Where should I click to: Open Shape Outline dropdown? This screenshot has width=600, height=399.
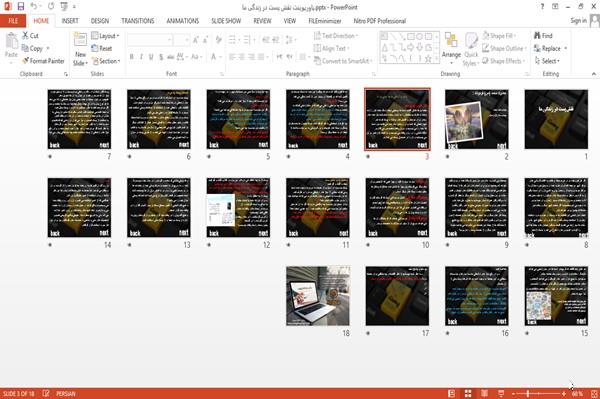pyautogui.click(x=504, y=48)
